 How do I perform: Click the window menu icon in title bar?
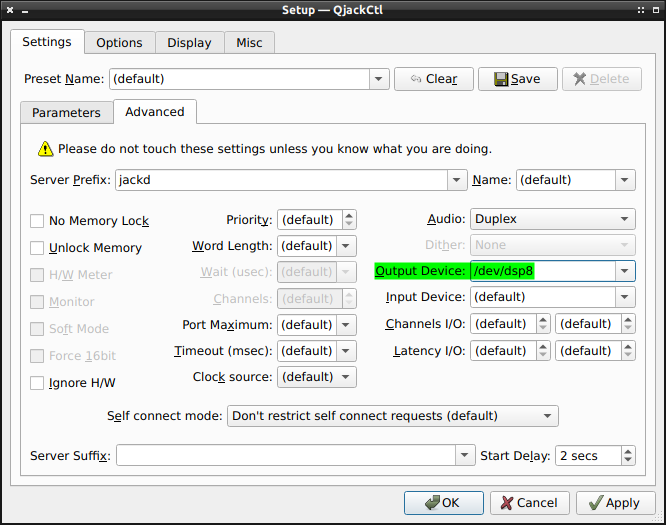coord(12,10)
